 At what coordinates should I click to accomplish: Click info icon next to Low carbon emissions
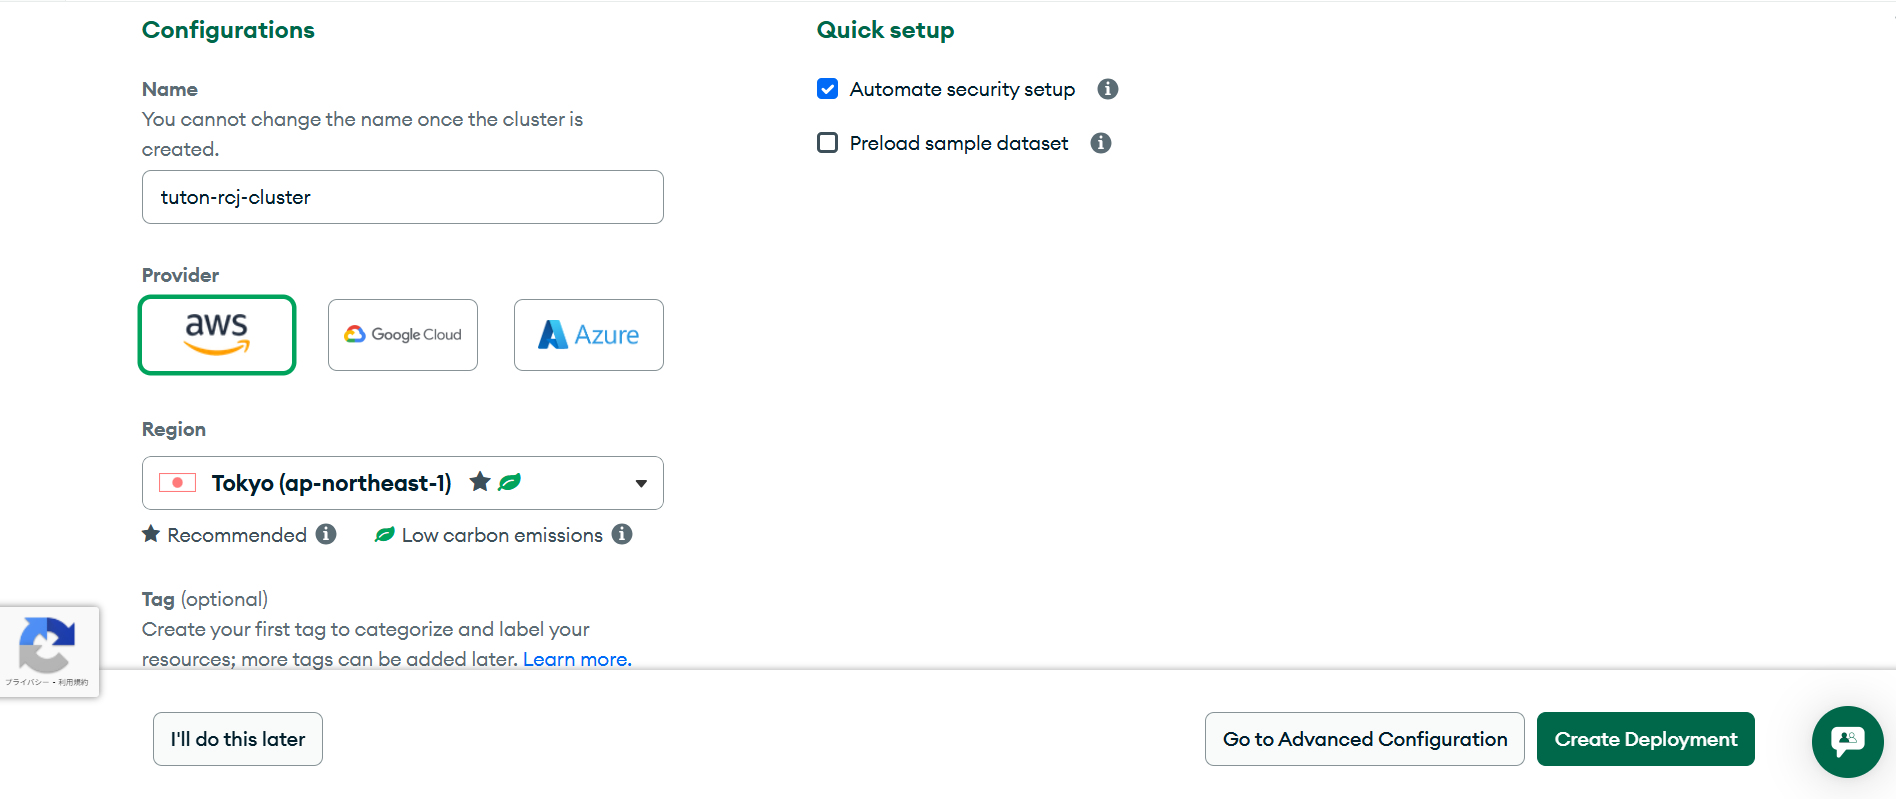(622, 534)
